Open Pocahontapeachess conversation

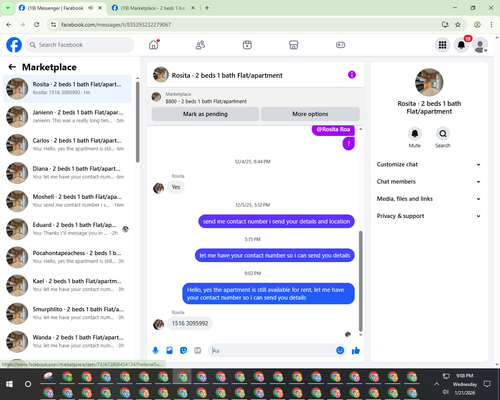pyautogui.click(x=67, y=257)
